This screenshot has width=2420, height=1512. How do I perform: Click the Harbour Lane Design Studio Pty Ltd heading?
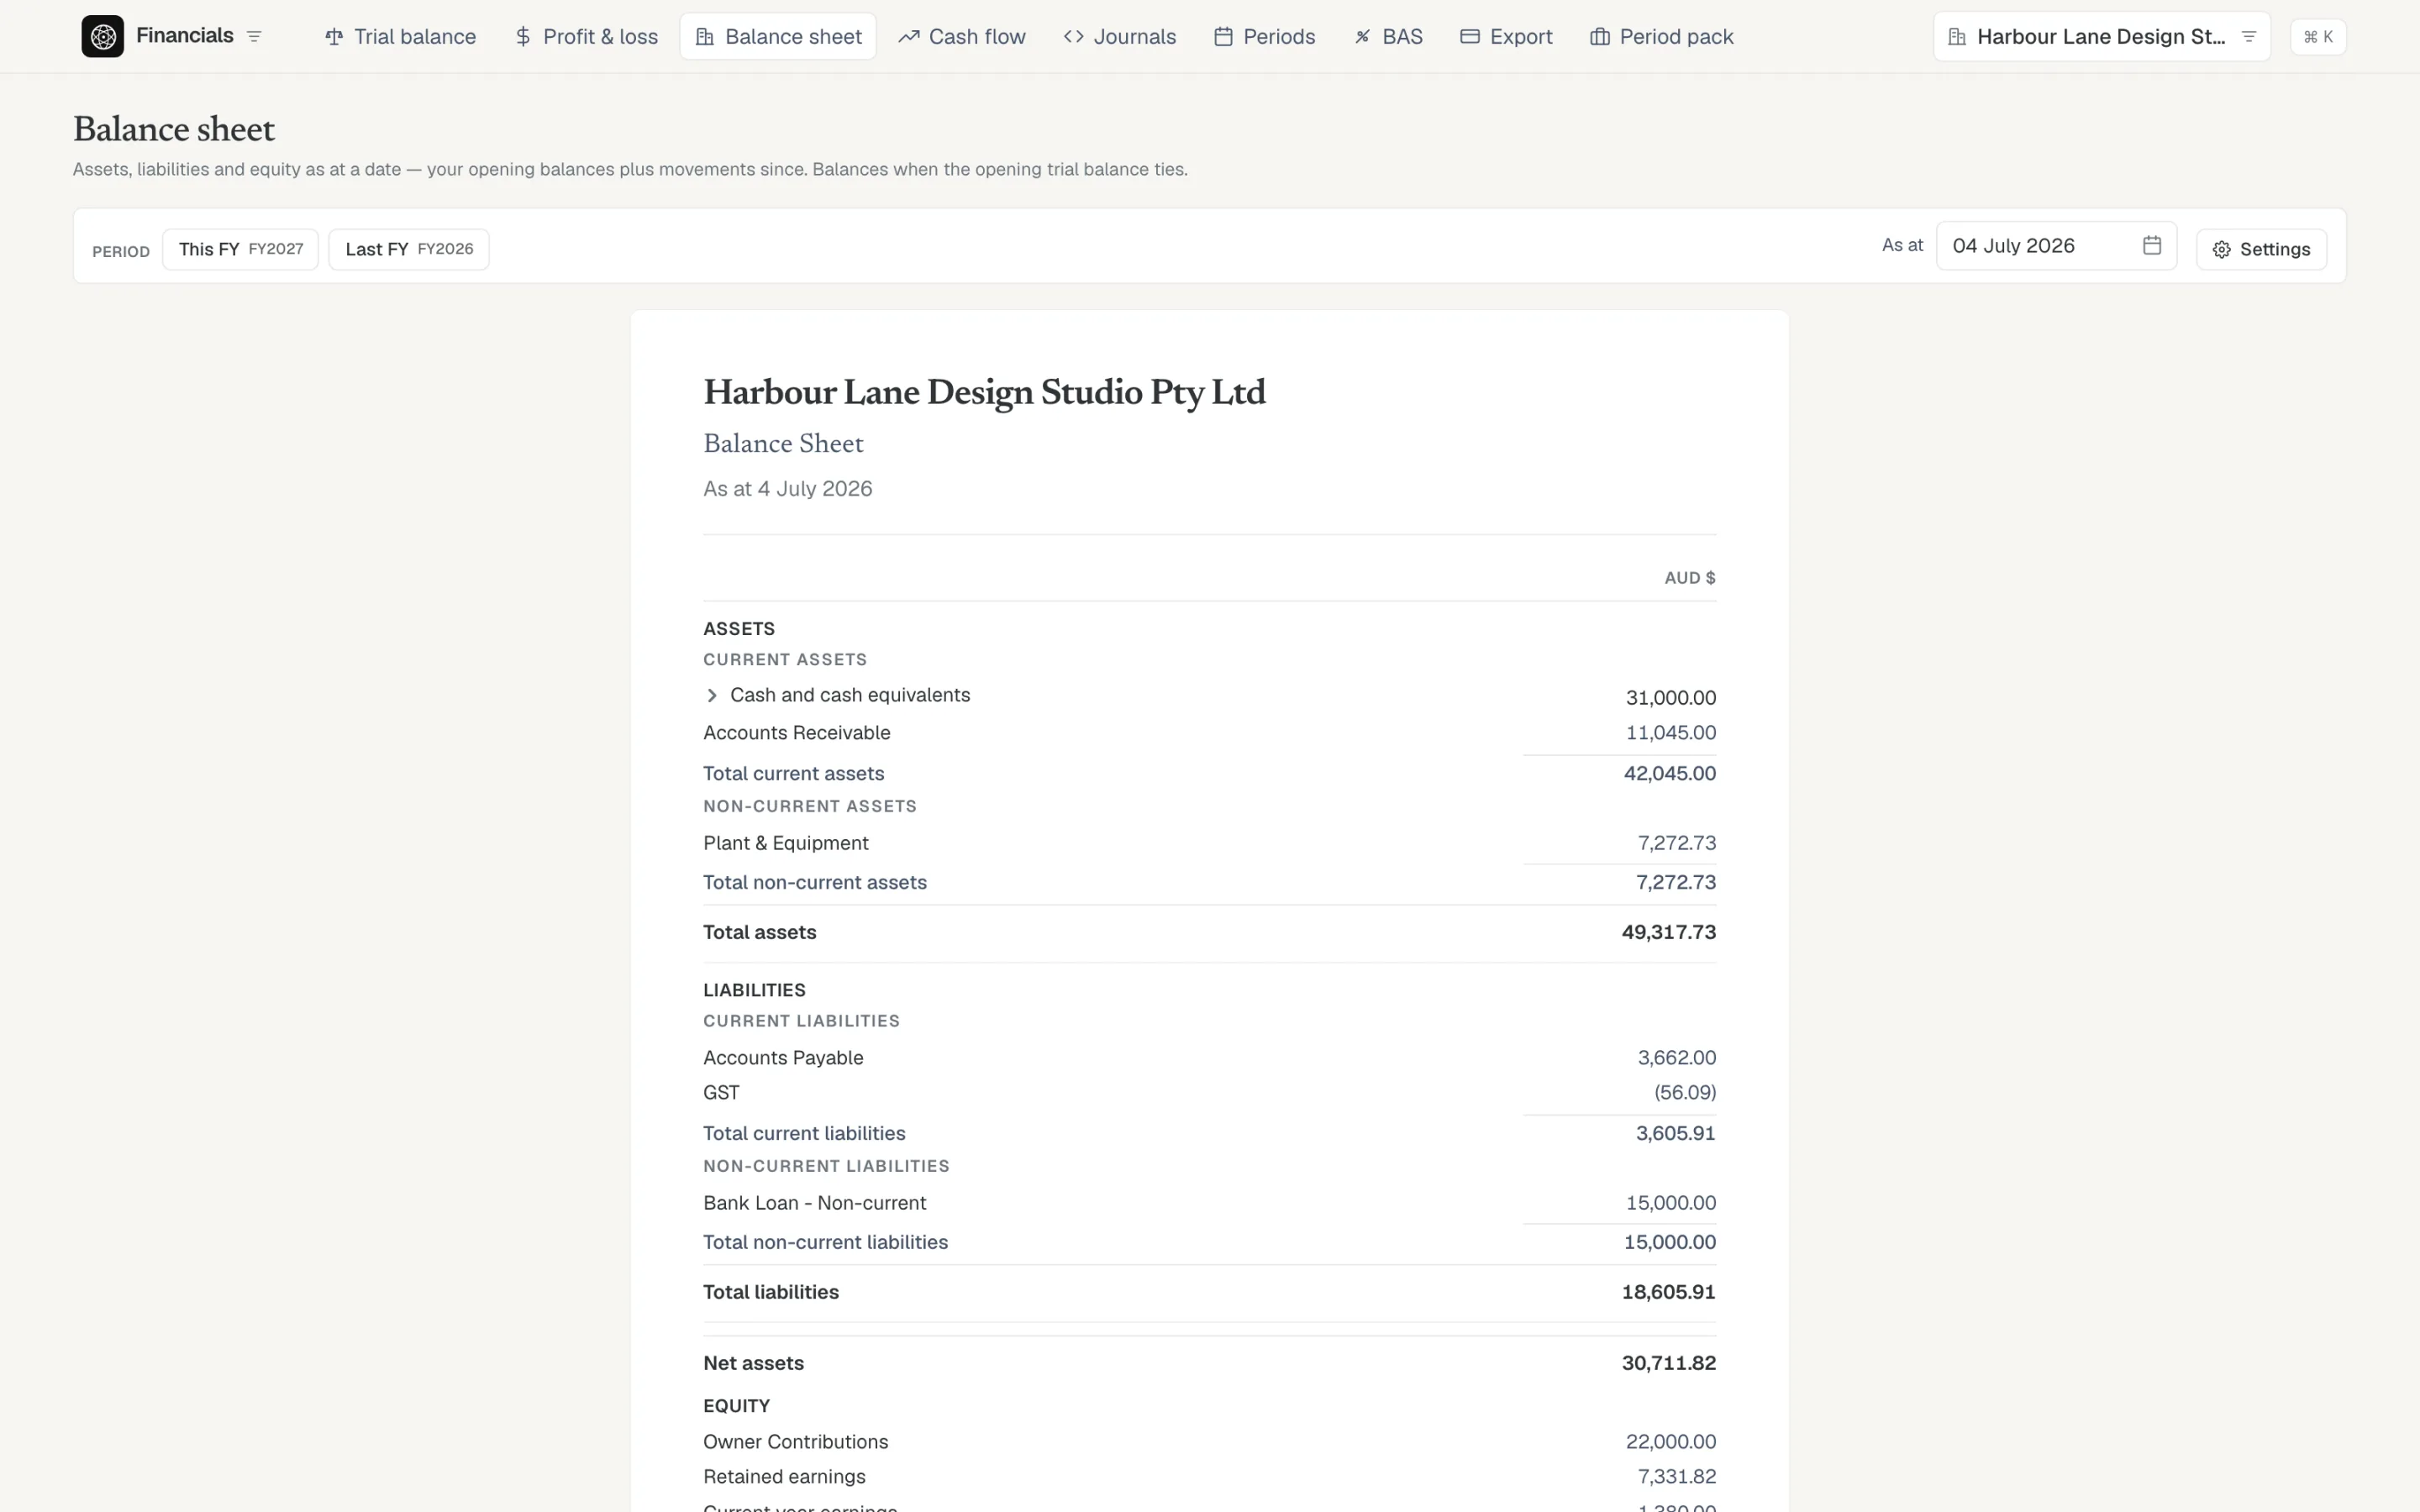(984, 392)
